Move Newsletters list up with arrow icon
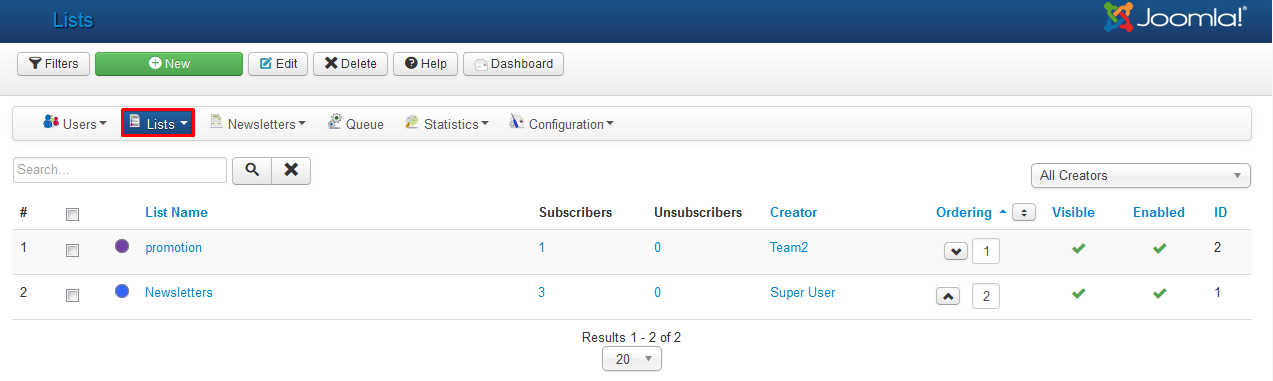The width and height of the screenshot is (1273, 381). coord(948,296)
